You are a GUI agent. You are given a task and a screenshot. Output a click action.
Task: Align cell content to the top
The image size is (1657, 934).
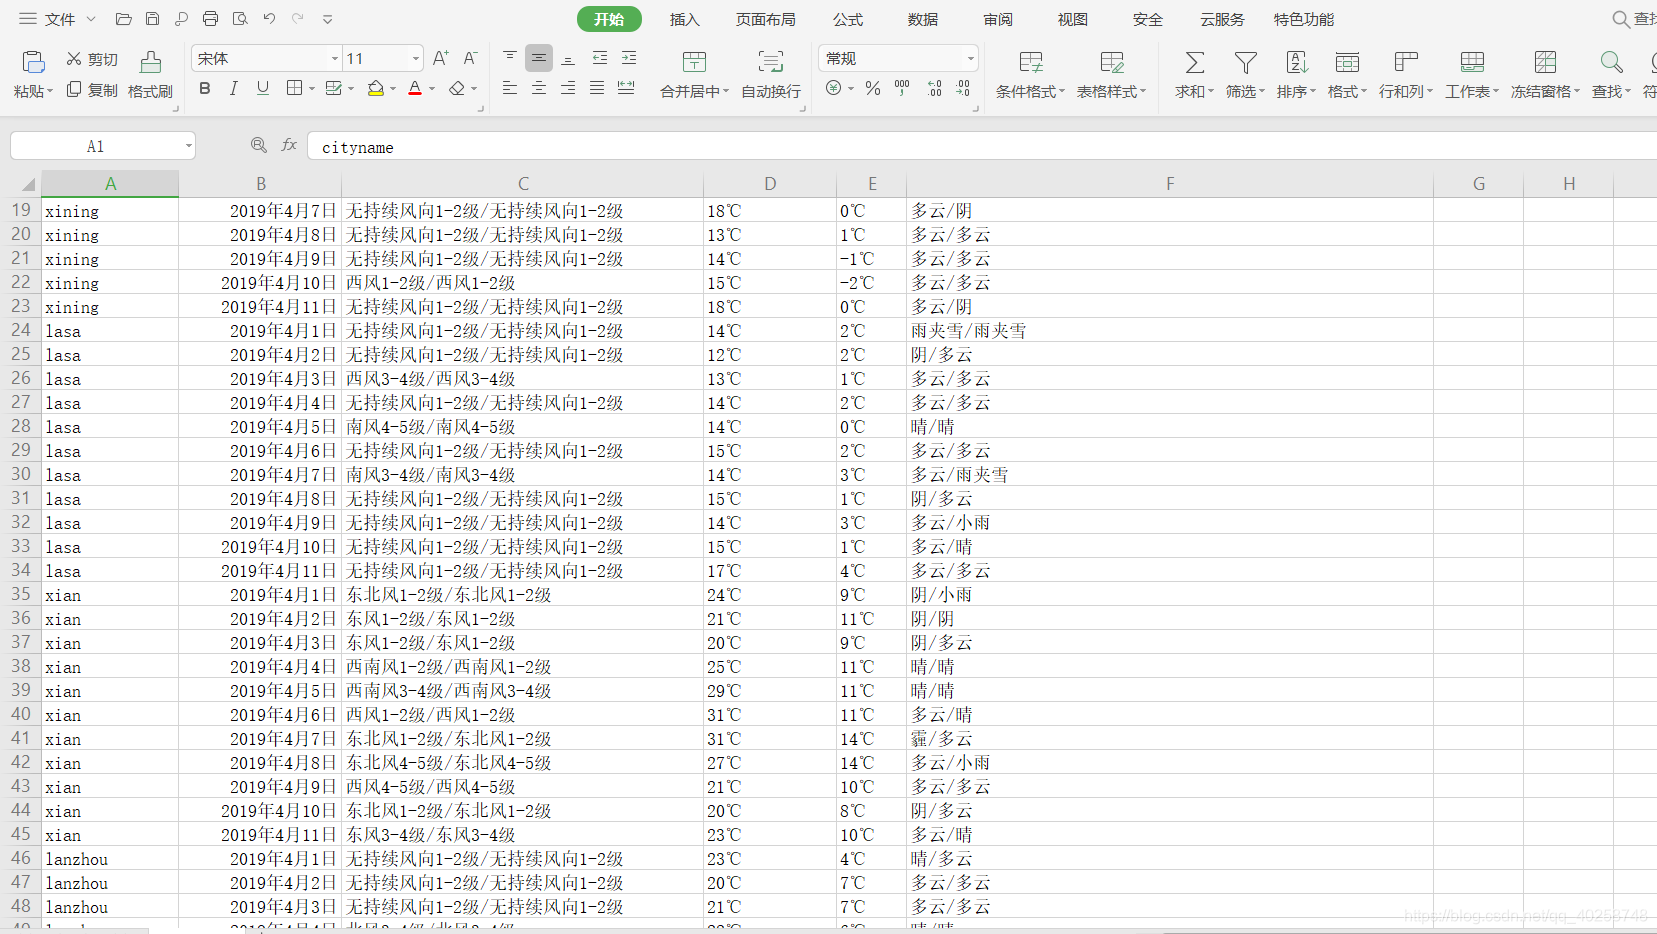coord(510,58)
